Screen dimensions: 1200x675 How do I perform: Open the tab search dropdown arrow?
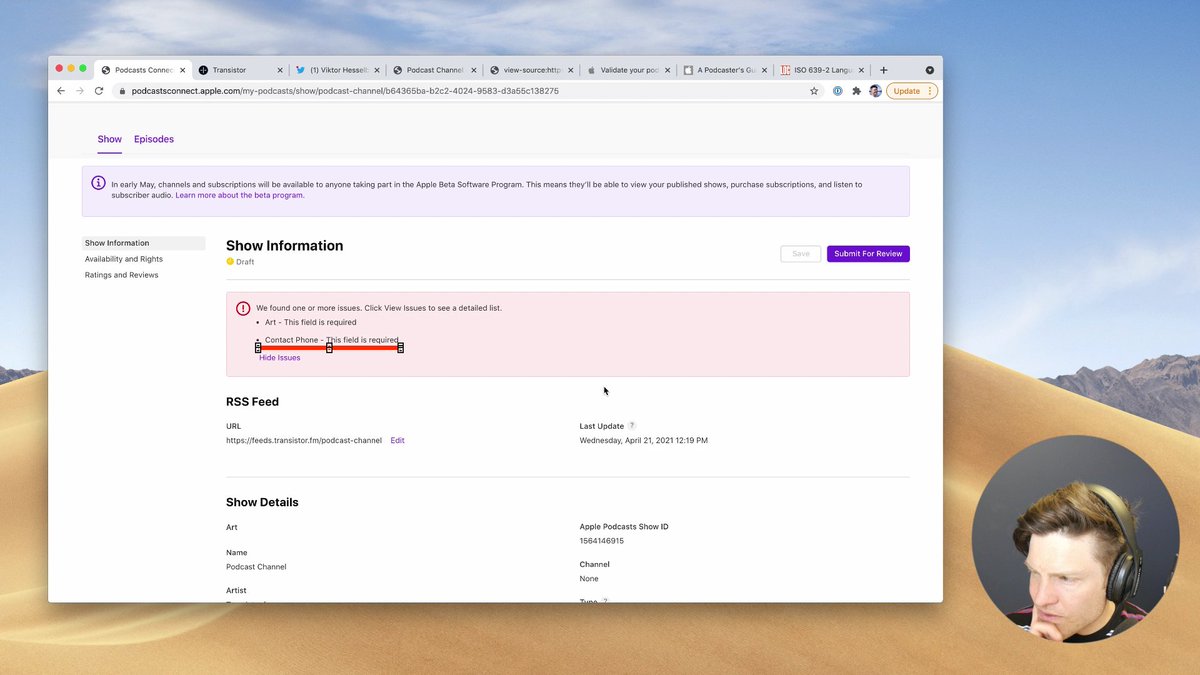pyautogui.click(x=929, y=70)
